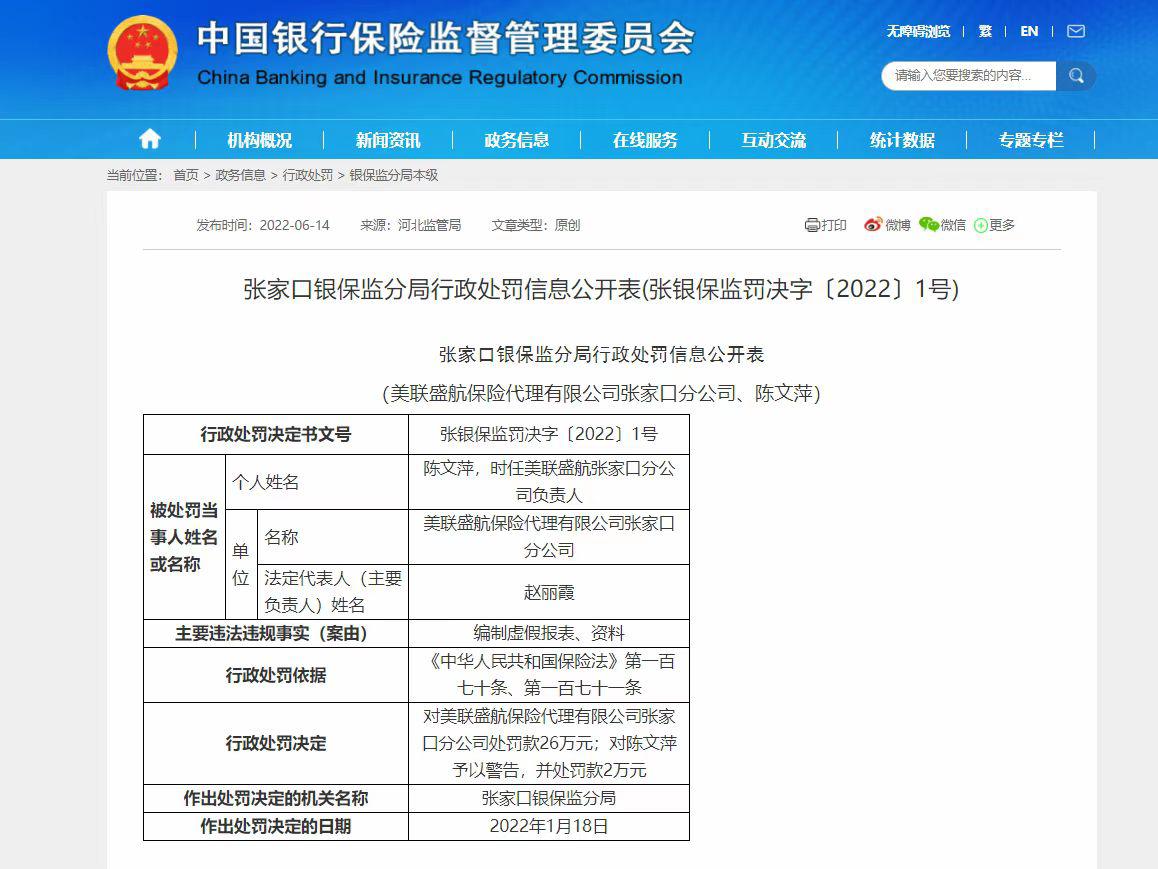Enable 无障碍浏览 accessibility mode
This screenshot has width=1158, height=869.
click(918, 31)
